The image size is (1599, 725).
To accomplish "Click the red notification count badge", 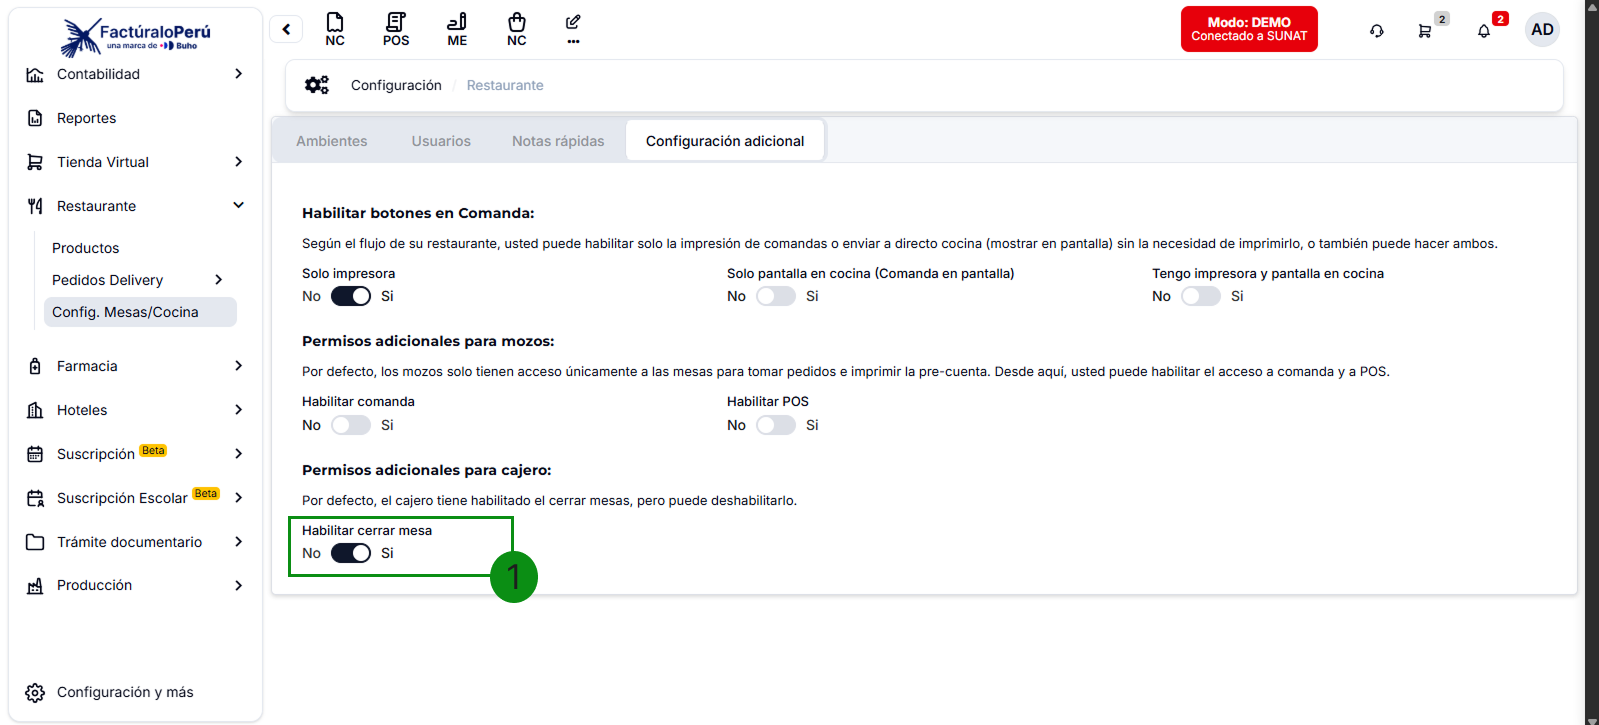I will click(1500, 19).
